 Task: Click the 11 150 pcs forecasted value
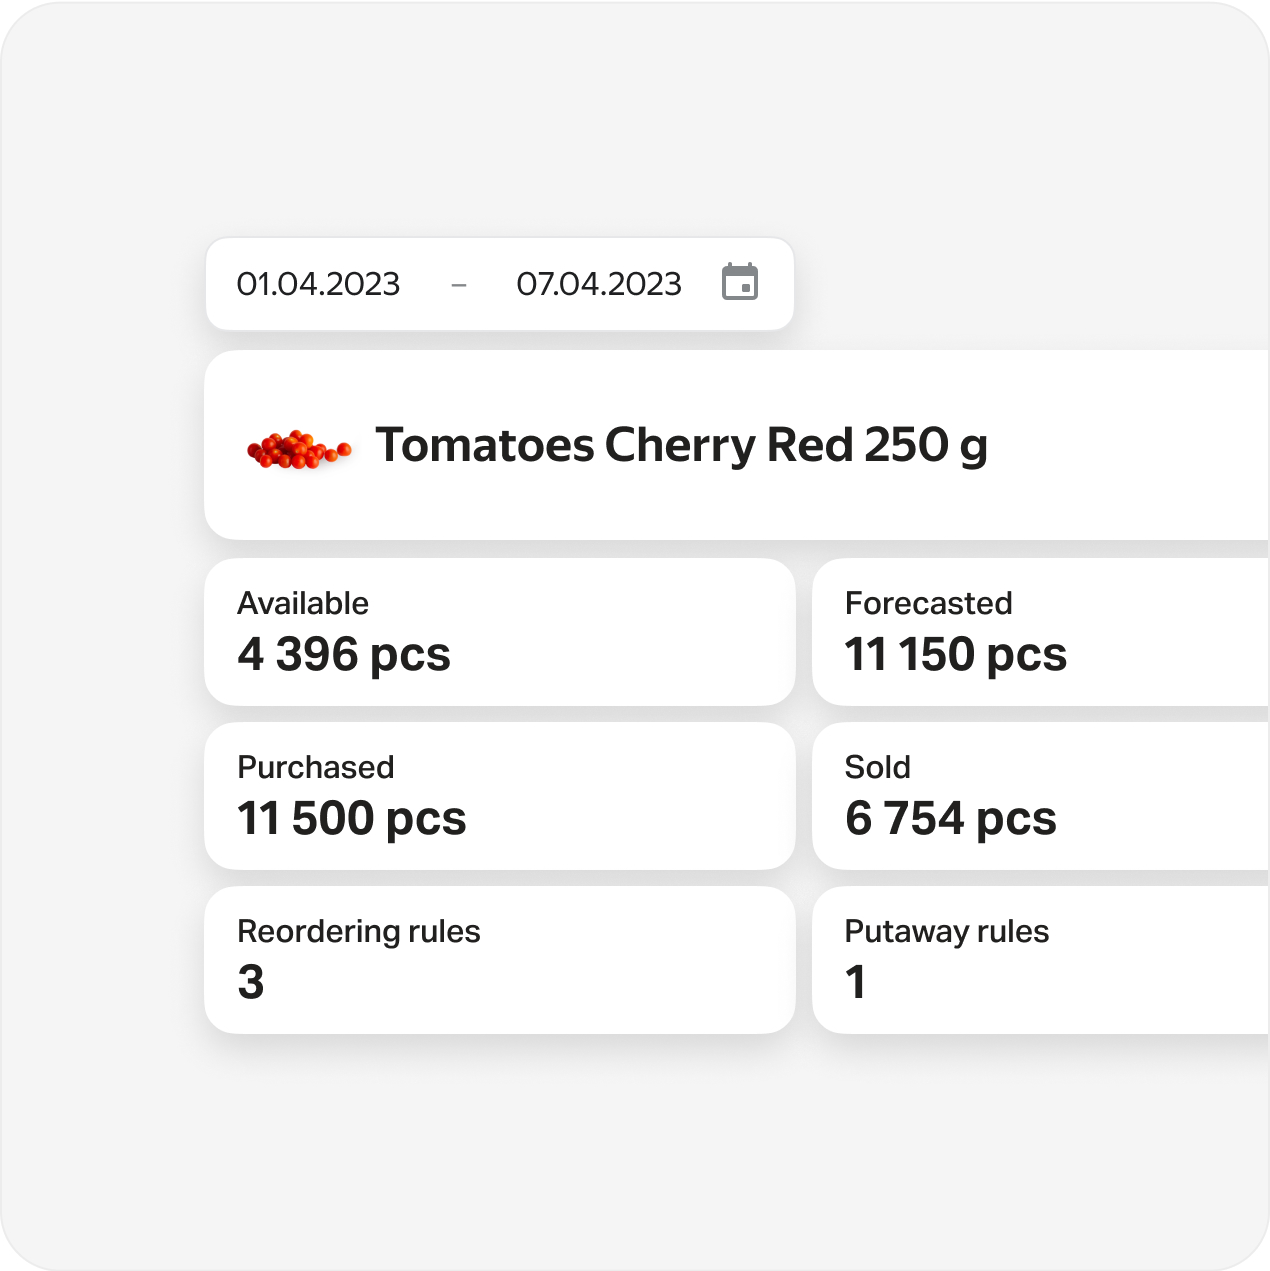click(955, 655)
